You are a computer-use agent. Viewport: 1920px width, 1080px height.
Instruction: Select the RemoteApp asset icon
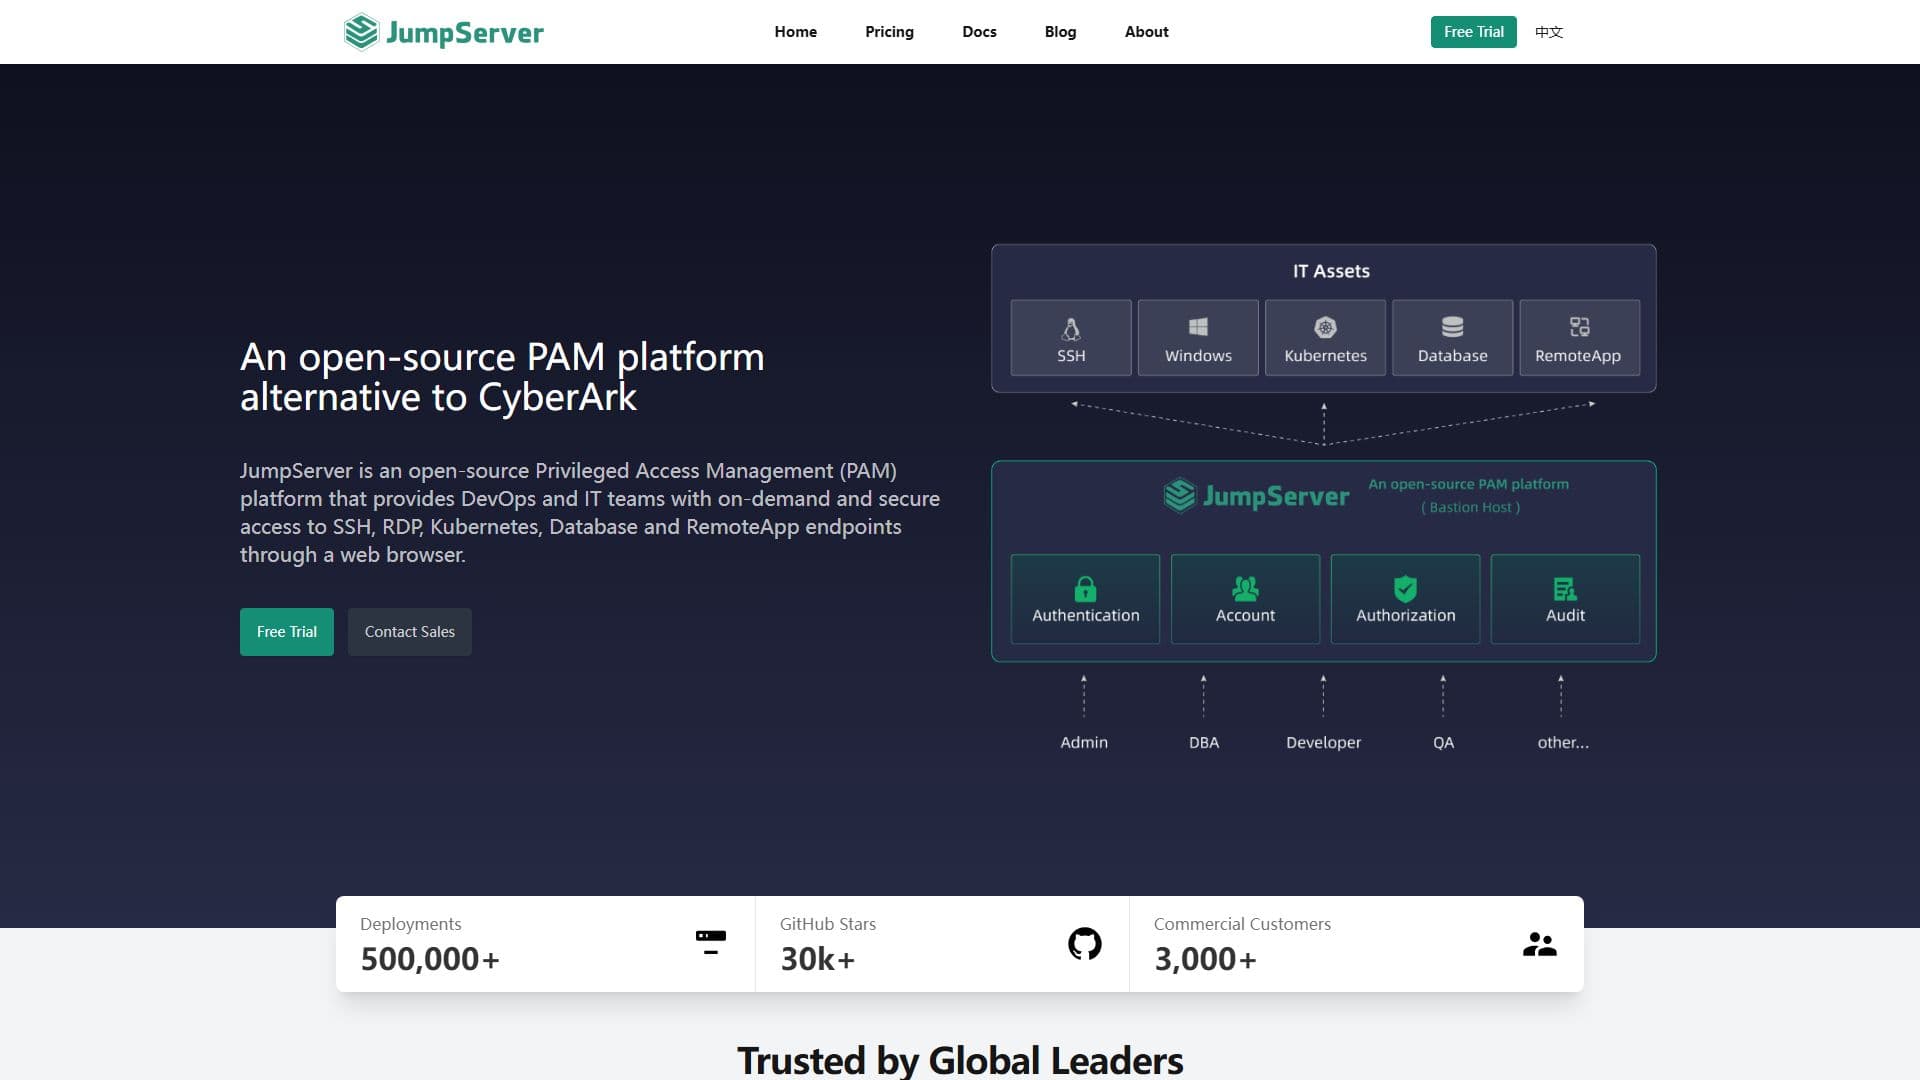coord(1579,327)
